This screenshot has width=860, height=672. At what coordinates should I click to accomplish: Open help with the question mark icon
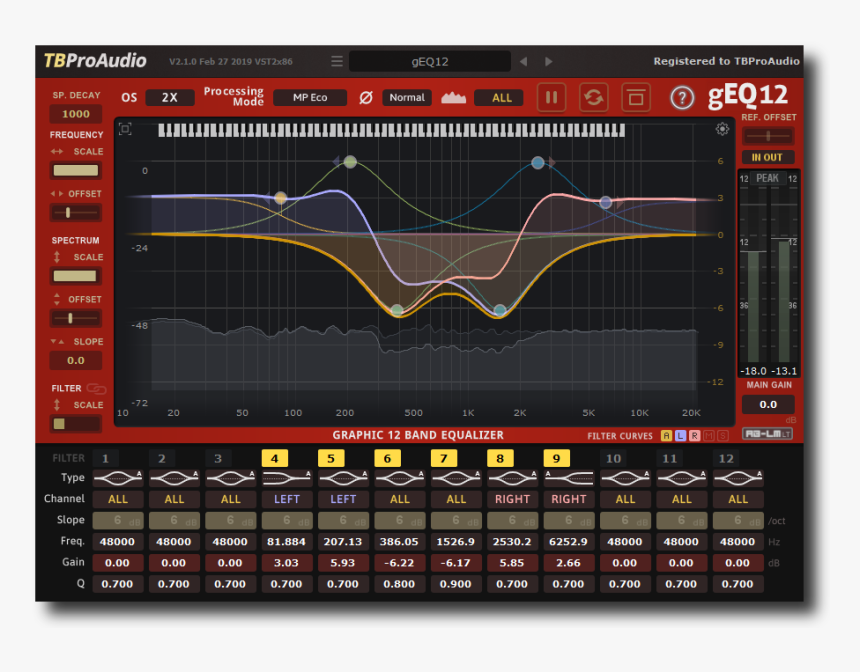coord(682,97)
